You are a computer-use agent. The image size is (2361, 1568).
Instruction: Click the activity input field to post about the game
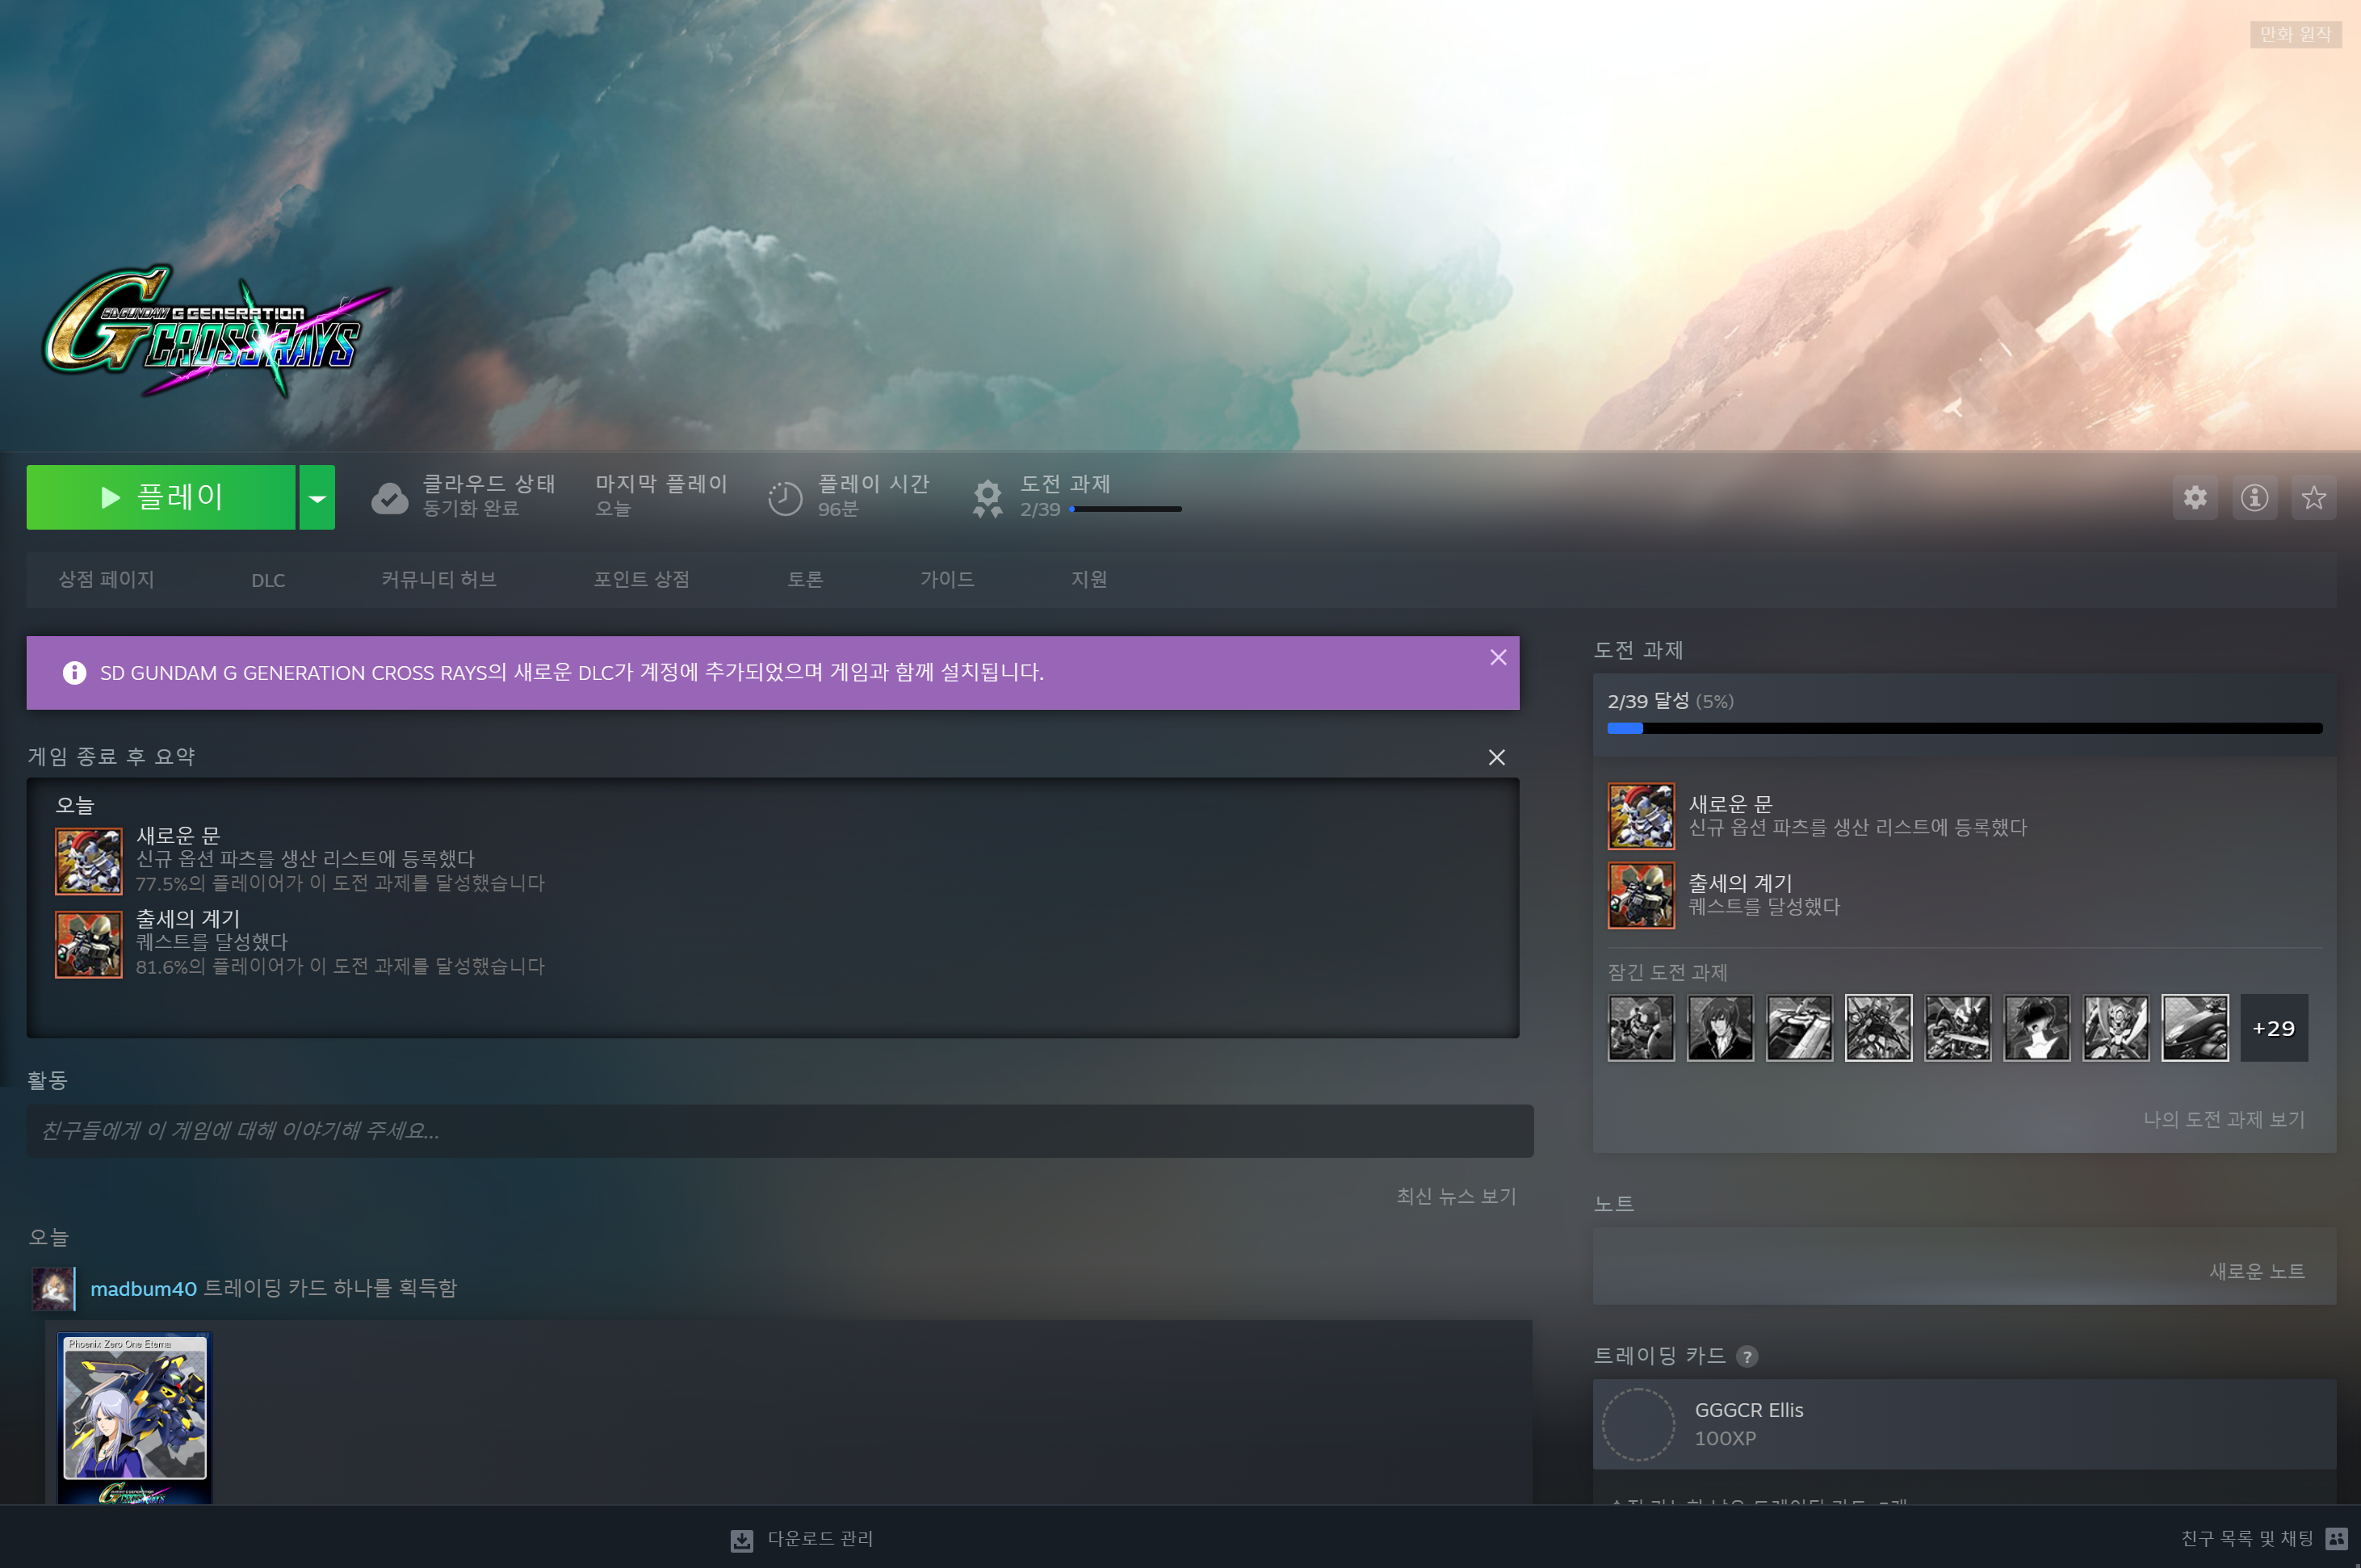click(780, 1131)
